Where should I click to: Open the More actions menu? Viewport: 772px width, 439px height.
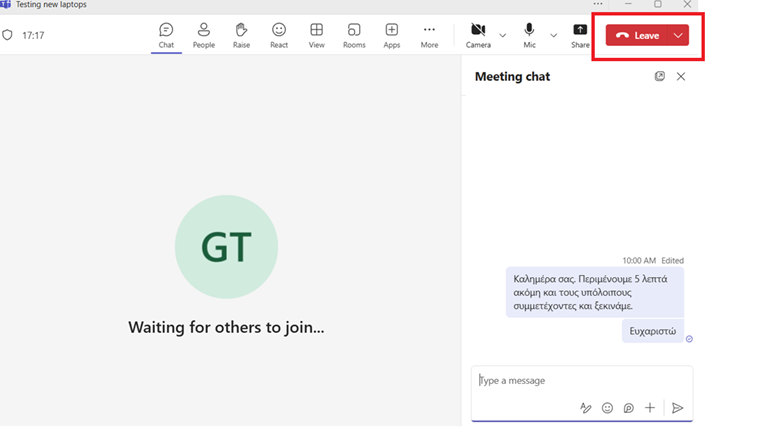429,35
